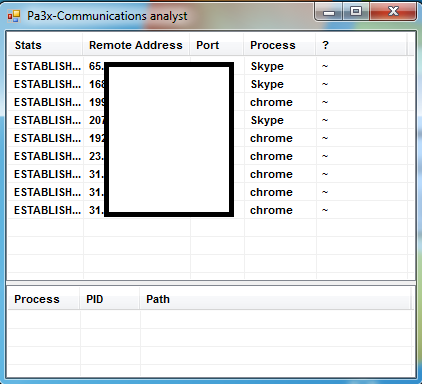Close the Communications analyst window
Image resolution: width=422 pixels, height=384 pixels.
393,12
